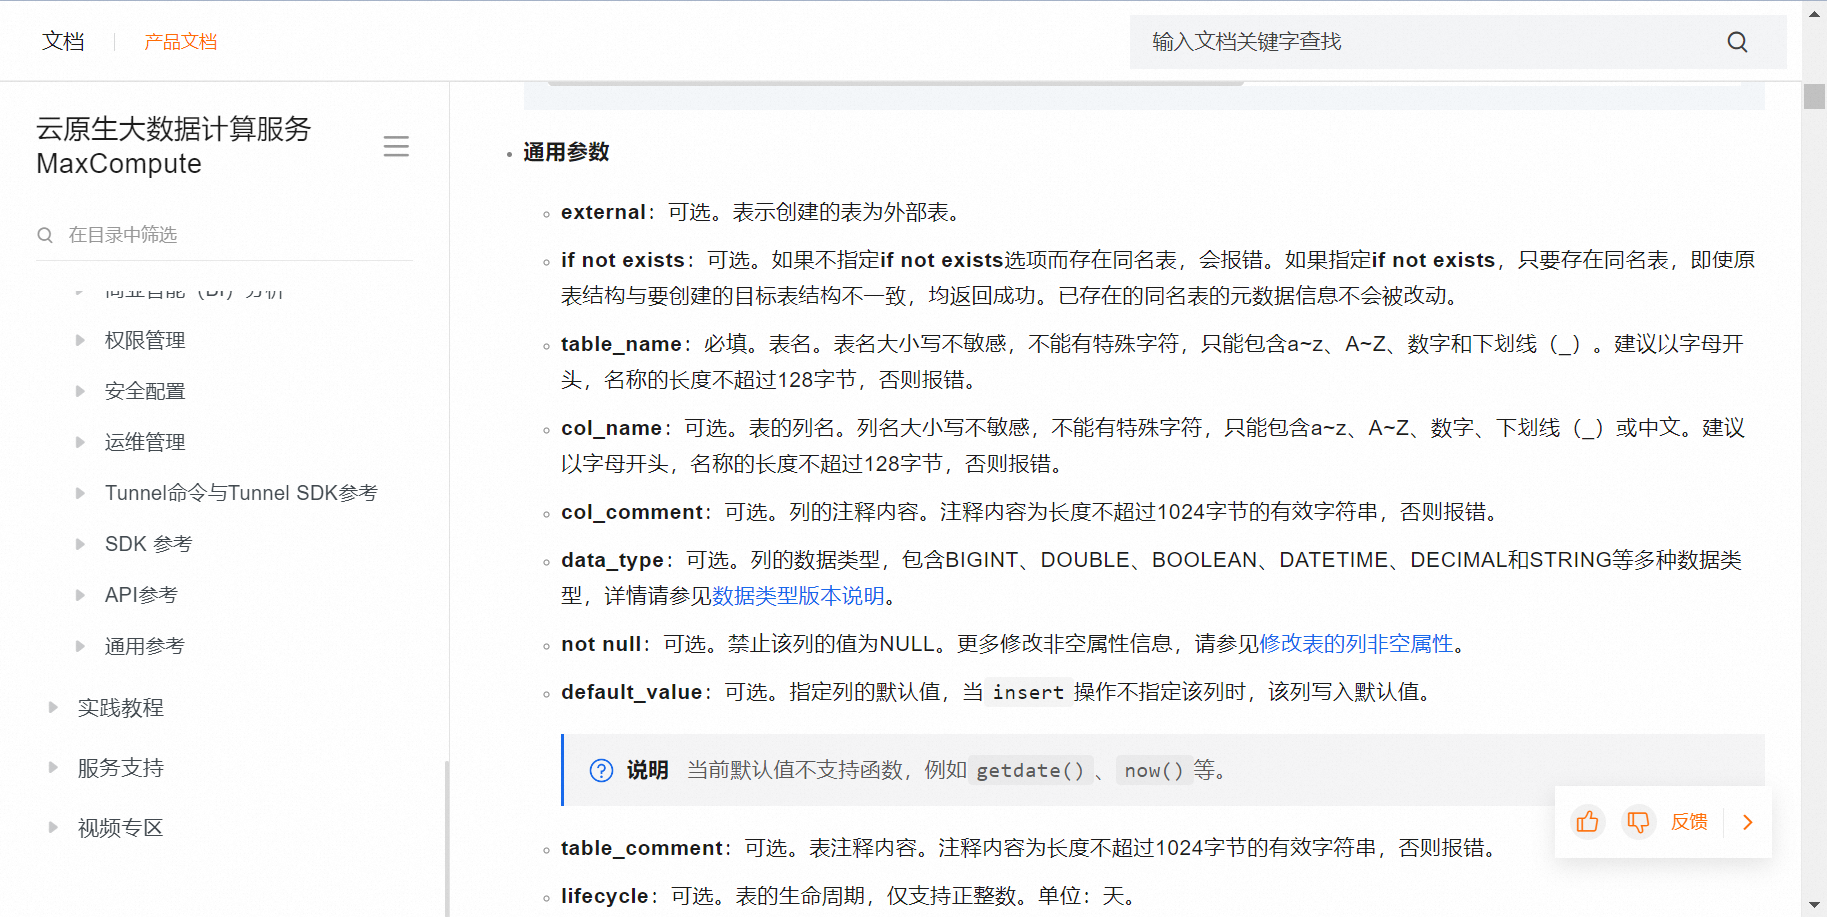The height and width of the screenshot is (917, 1827).
Task: Open Tunnel命令与Tunnel SDK参考 sidebar item
Action: (241, 493)
